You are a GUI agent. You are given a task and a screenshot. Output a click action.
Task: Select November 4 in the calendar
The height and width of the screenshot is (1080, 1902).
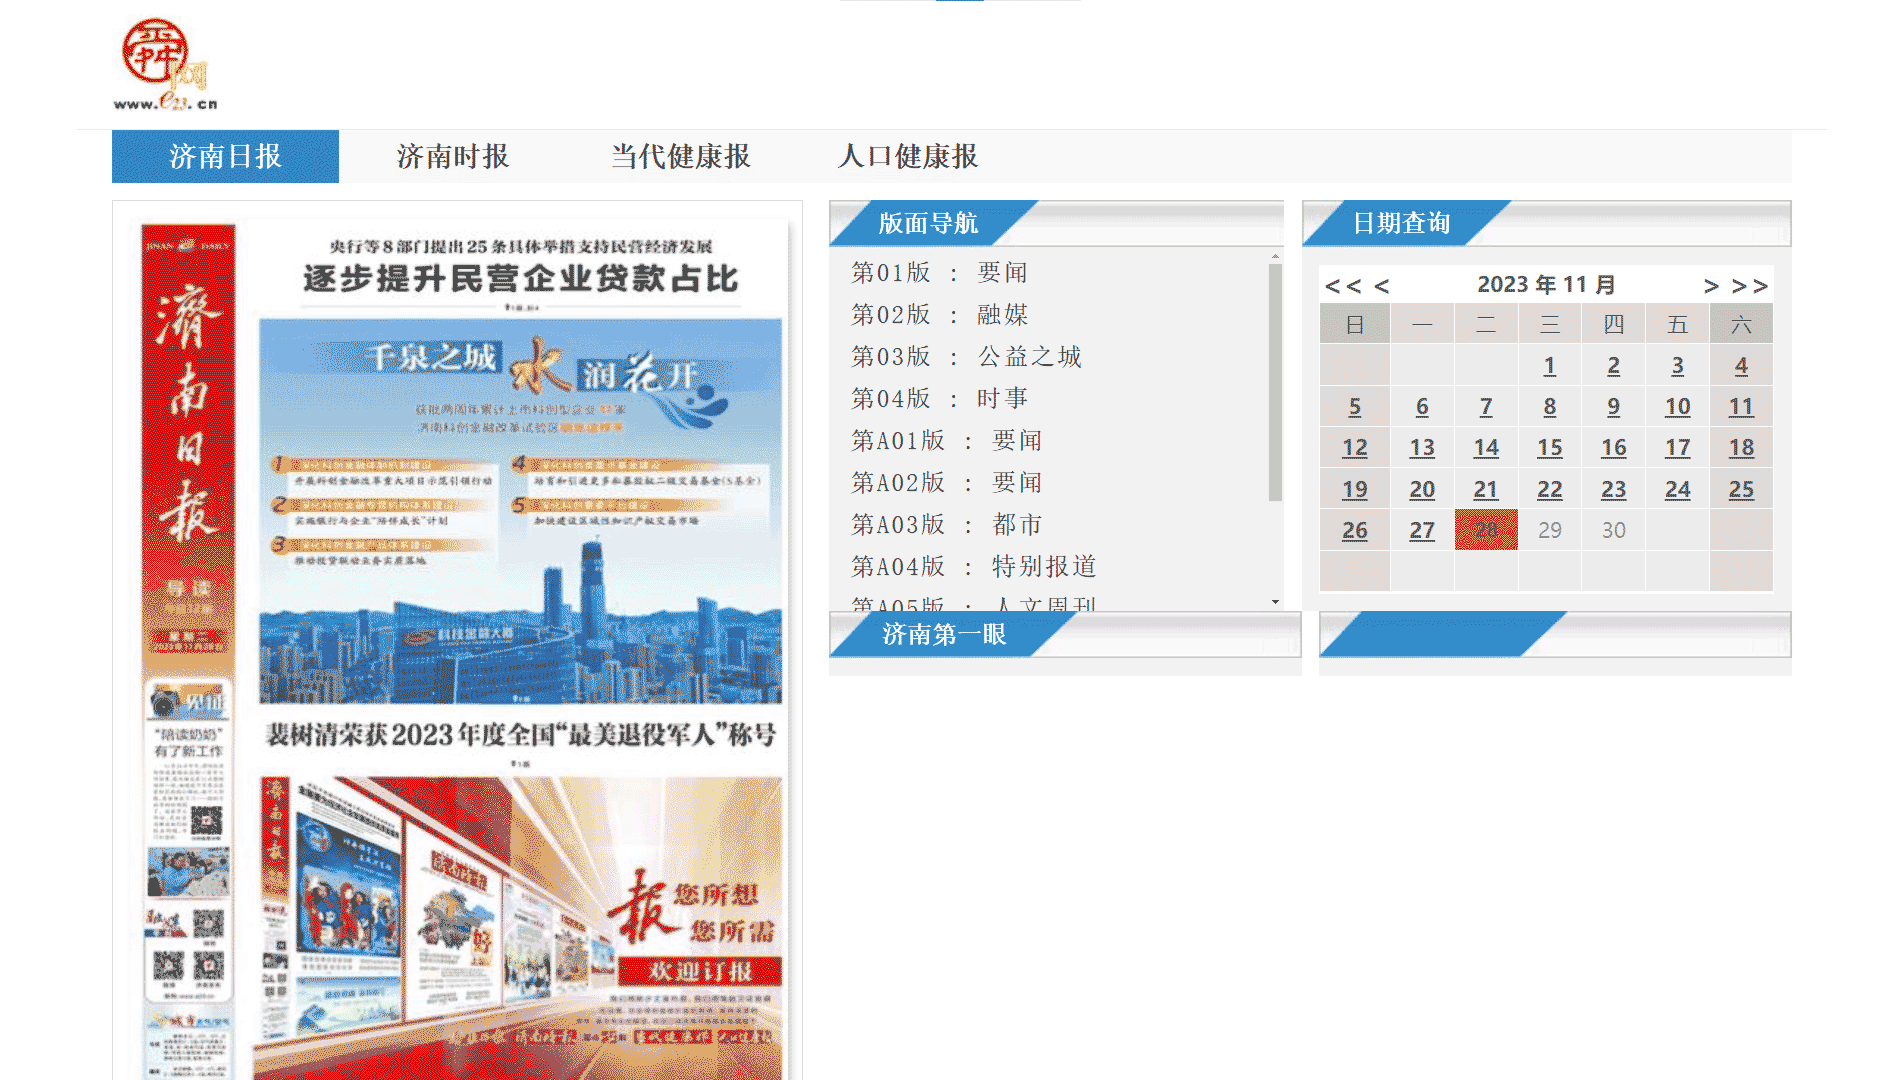pos(1741,366)
